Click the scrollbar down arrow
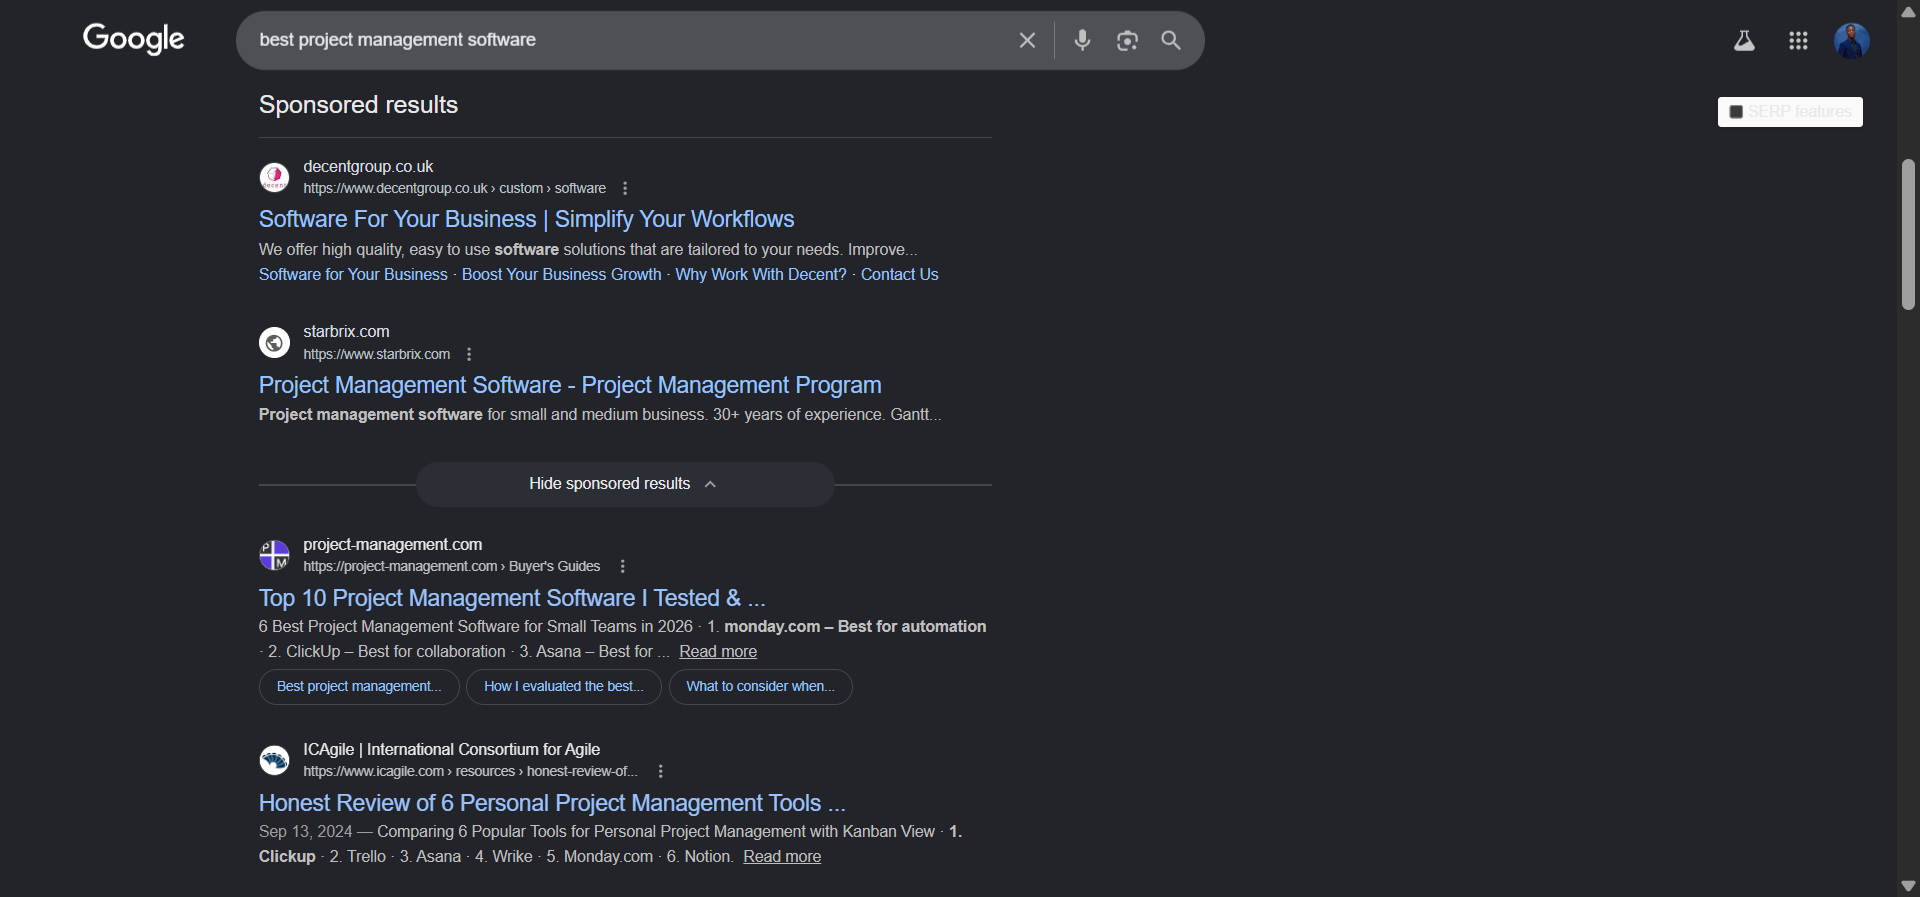The image size is (1920, 897). (1908, 886)
